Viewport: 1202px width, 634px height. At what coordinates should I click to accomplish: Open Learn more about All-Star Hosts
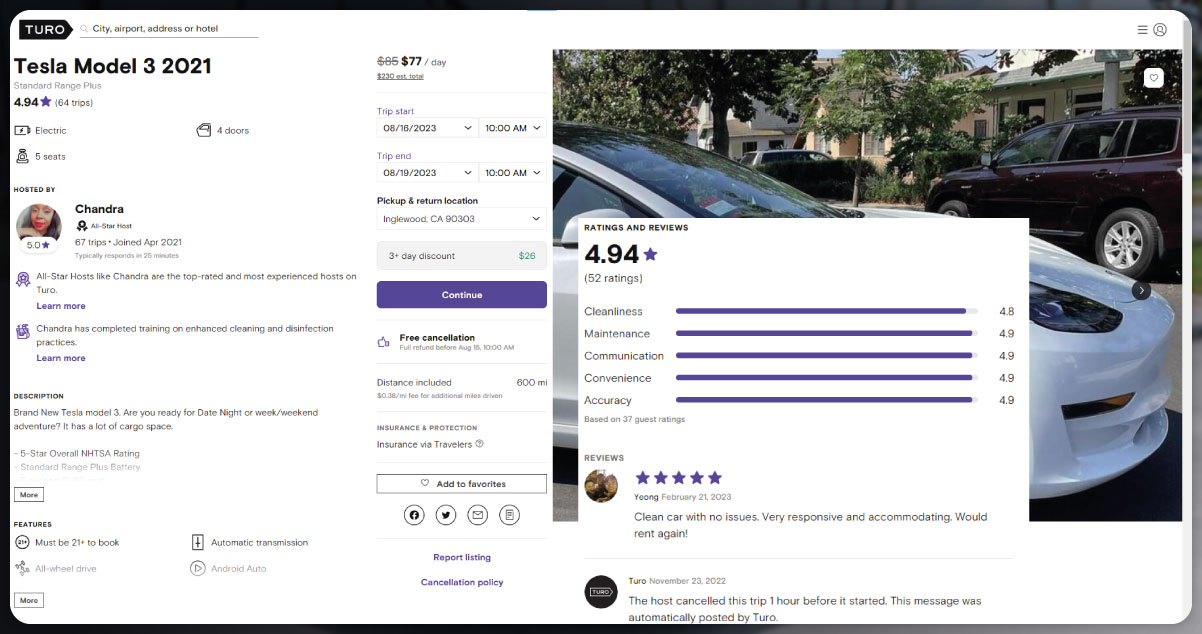(61, 306)
